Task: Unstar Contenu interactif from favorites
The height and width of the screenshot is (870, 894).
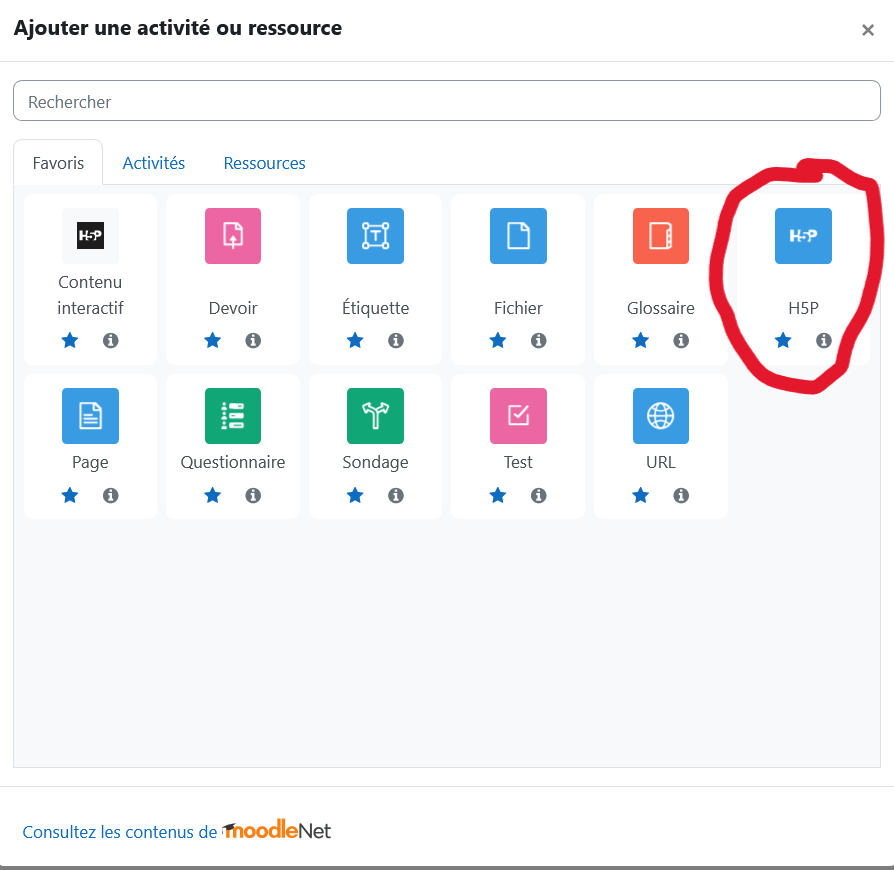Action: coord(70,340)
